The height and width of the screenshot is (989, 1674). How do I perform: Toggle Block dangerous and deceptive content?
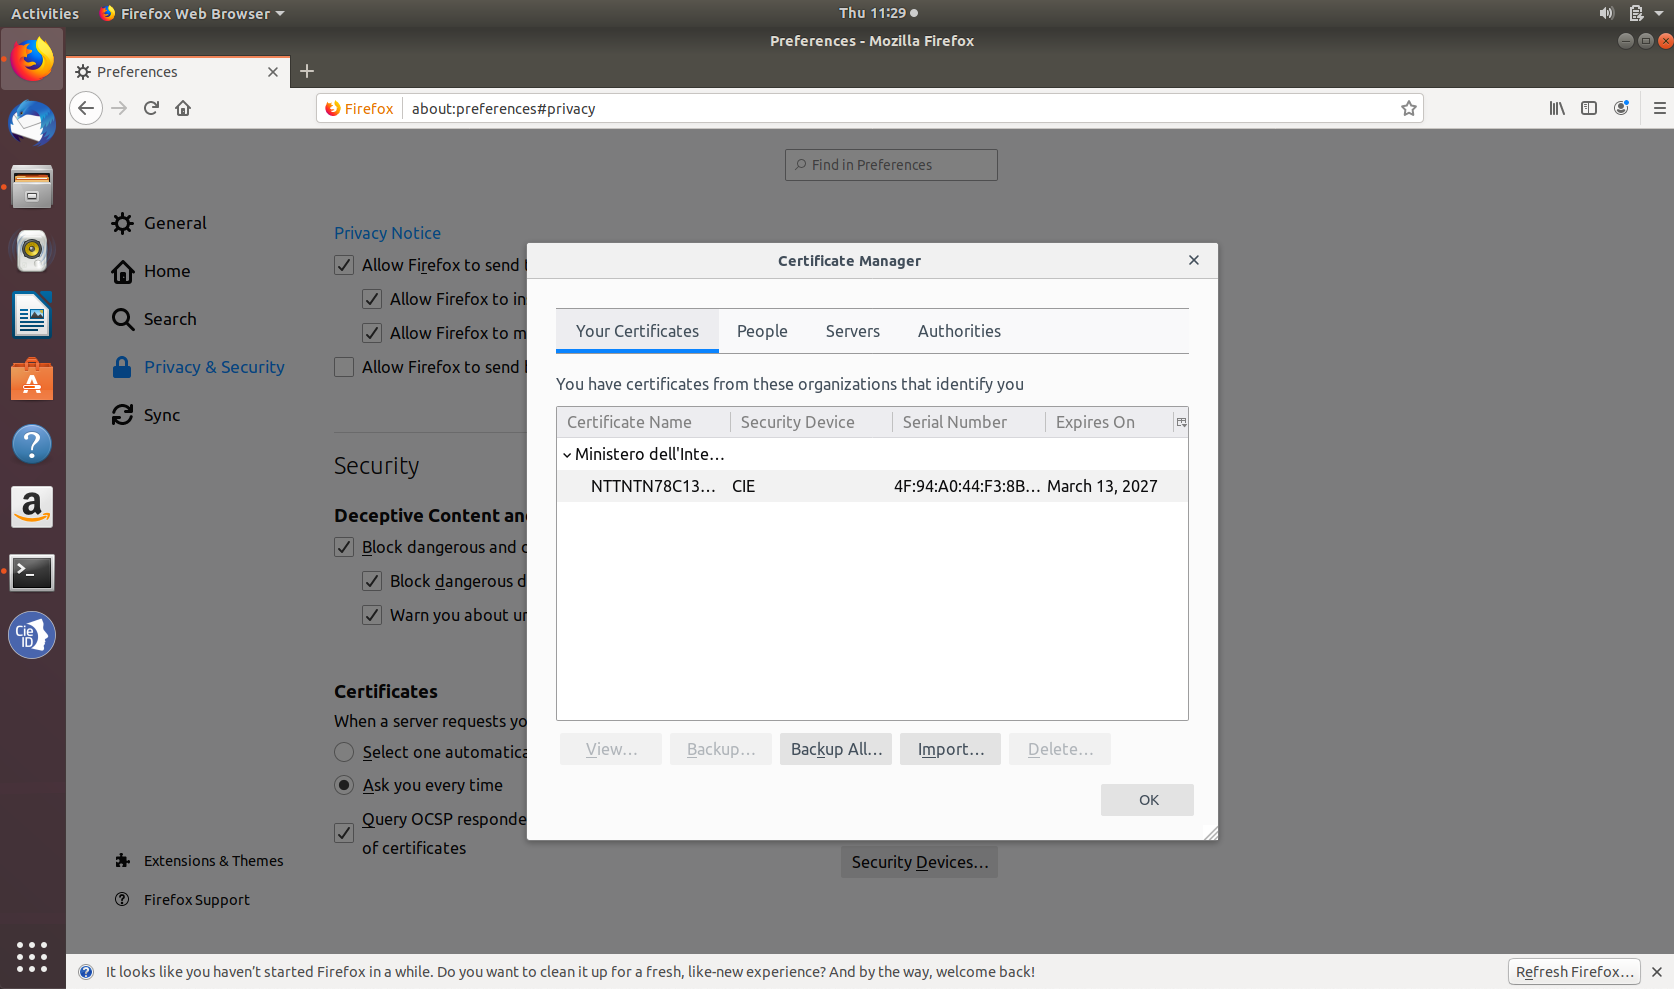click(344, 547)
